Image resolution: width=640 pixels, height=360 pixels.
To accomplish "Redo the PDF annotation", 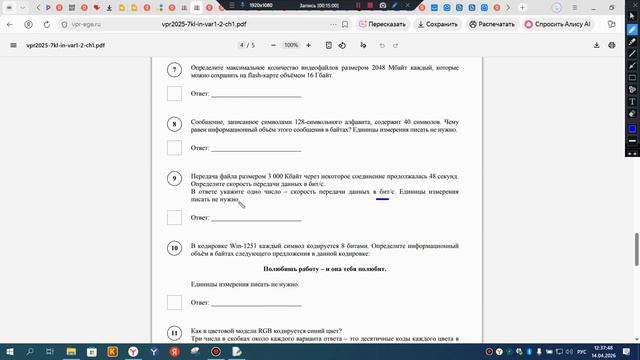I will click(x=396, y=45).
